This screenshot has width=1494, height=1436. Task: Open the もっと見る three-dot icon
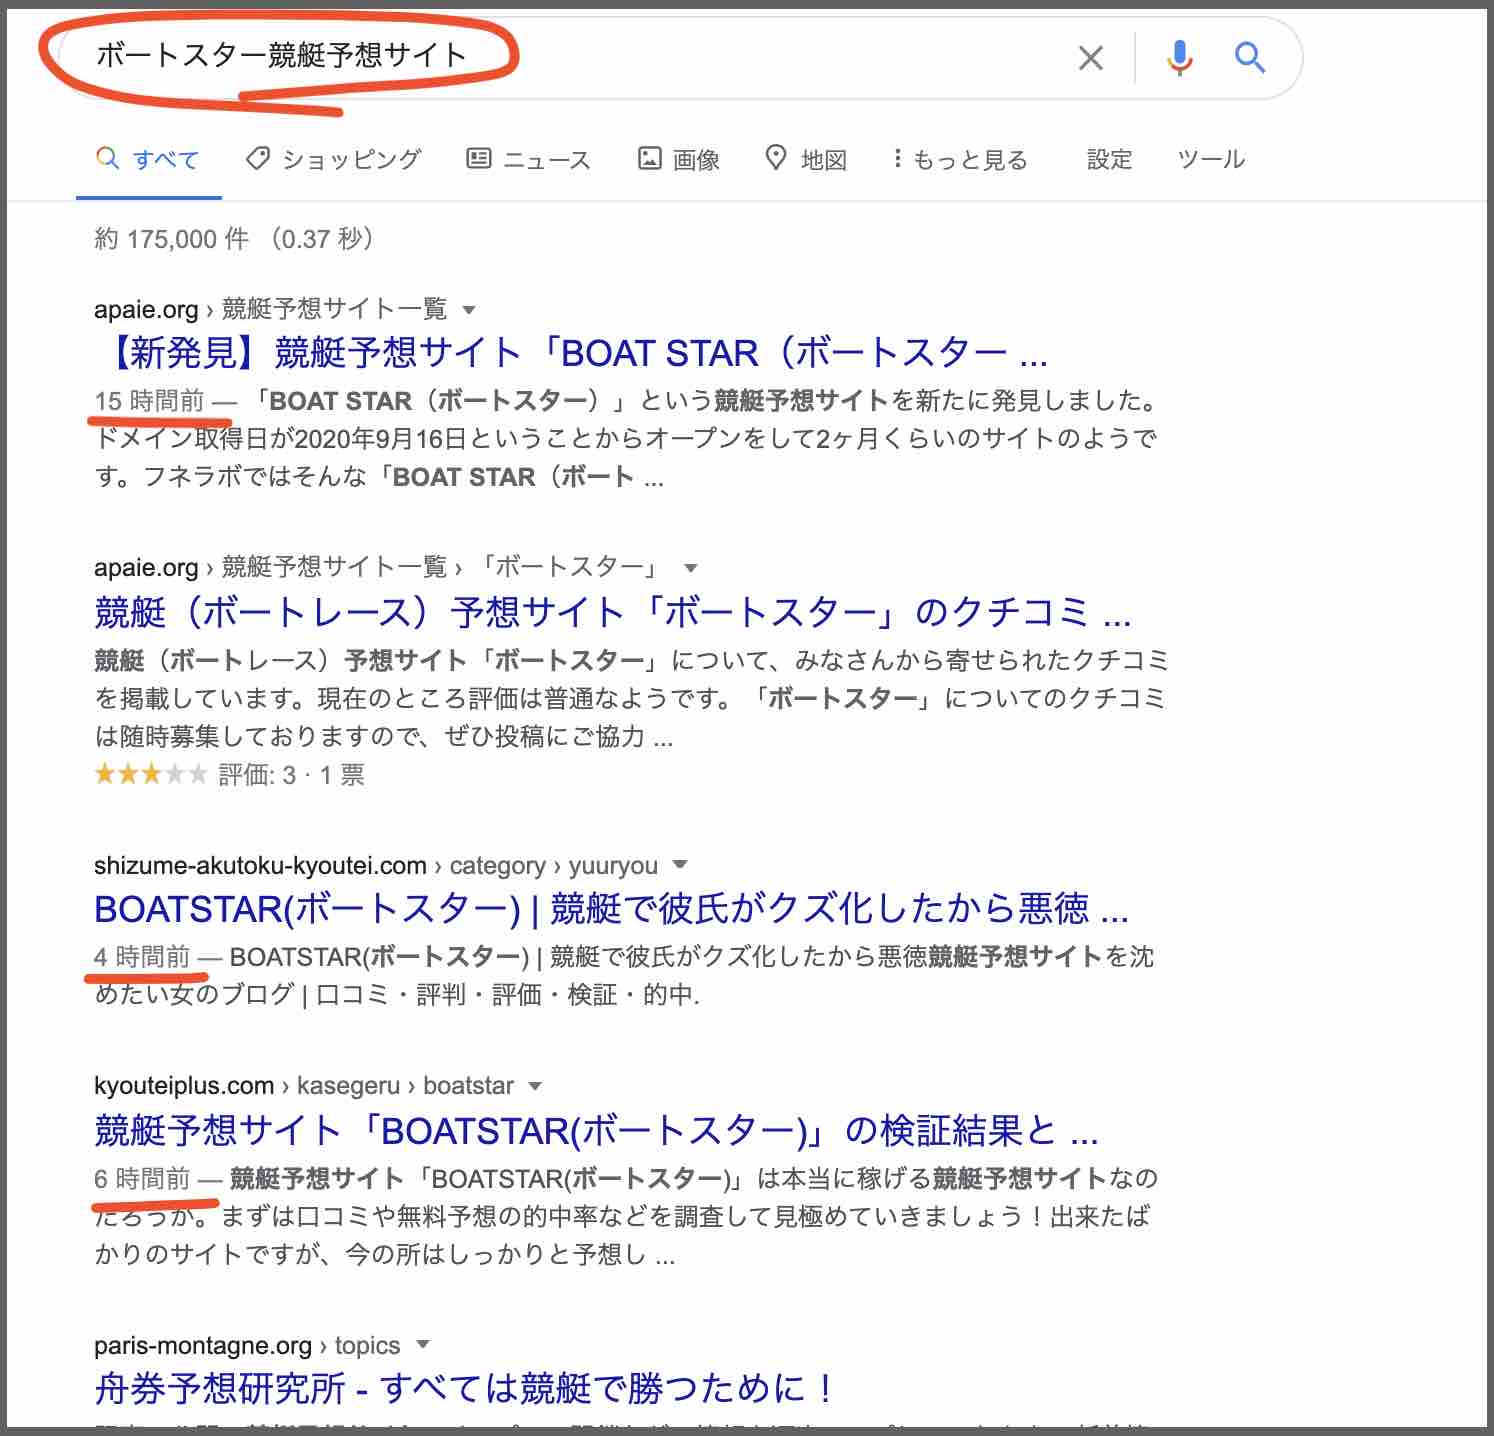click(x=898, y=158)
